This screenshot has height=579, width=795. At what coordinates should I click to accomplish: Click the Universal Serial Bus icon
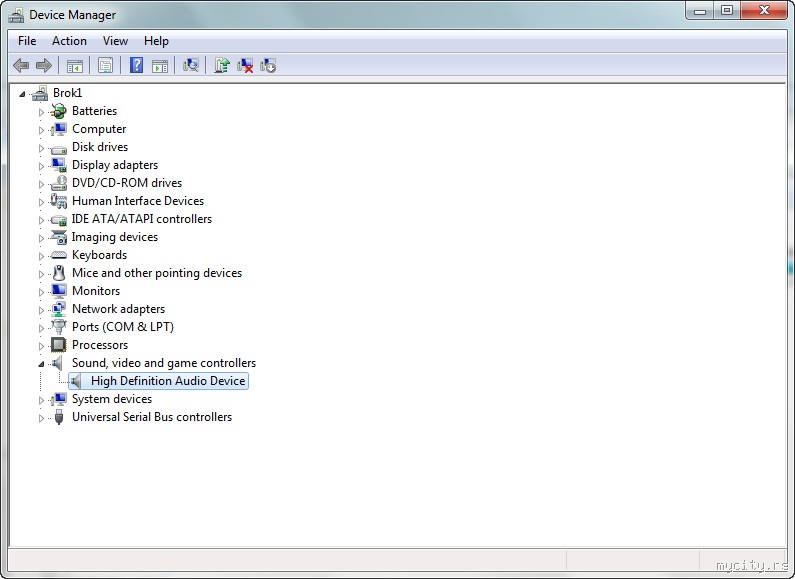59,417
